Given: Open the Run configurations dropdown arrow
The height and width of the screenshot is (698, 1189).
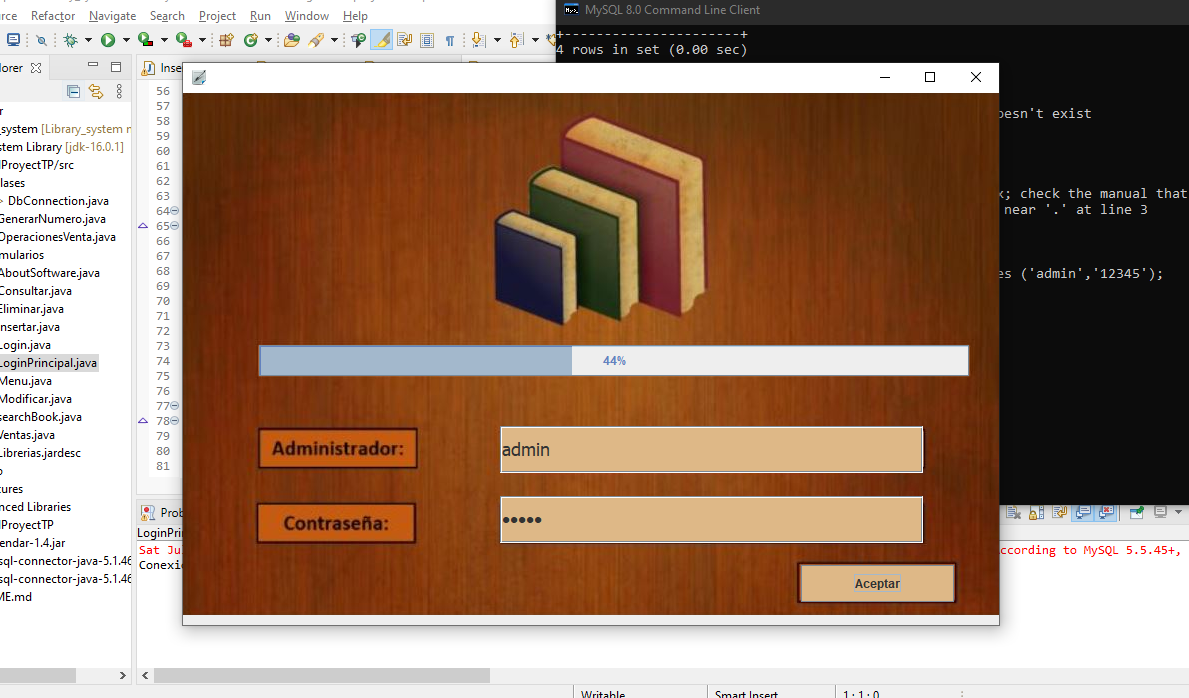Looking at the screenshot, I should coord(126,39).
